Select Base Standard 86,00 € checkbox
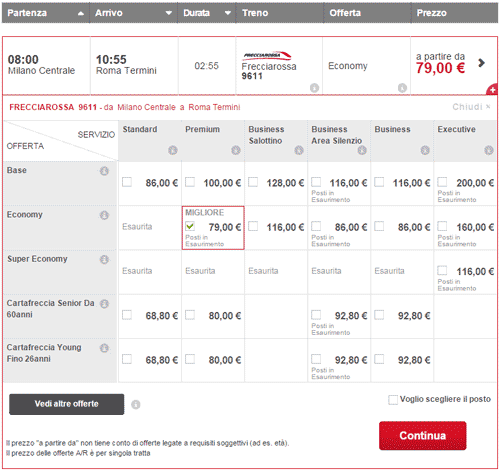The width and height of the screenshot is (500, 471). (127, 182)
